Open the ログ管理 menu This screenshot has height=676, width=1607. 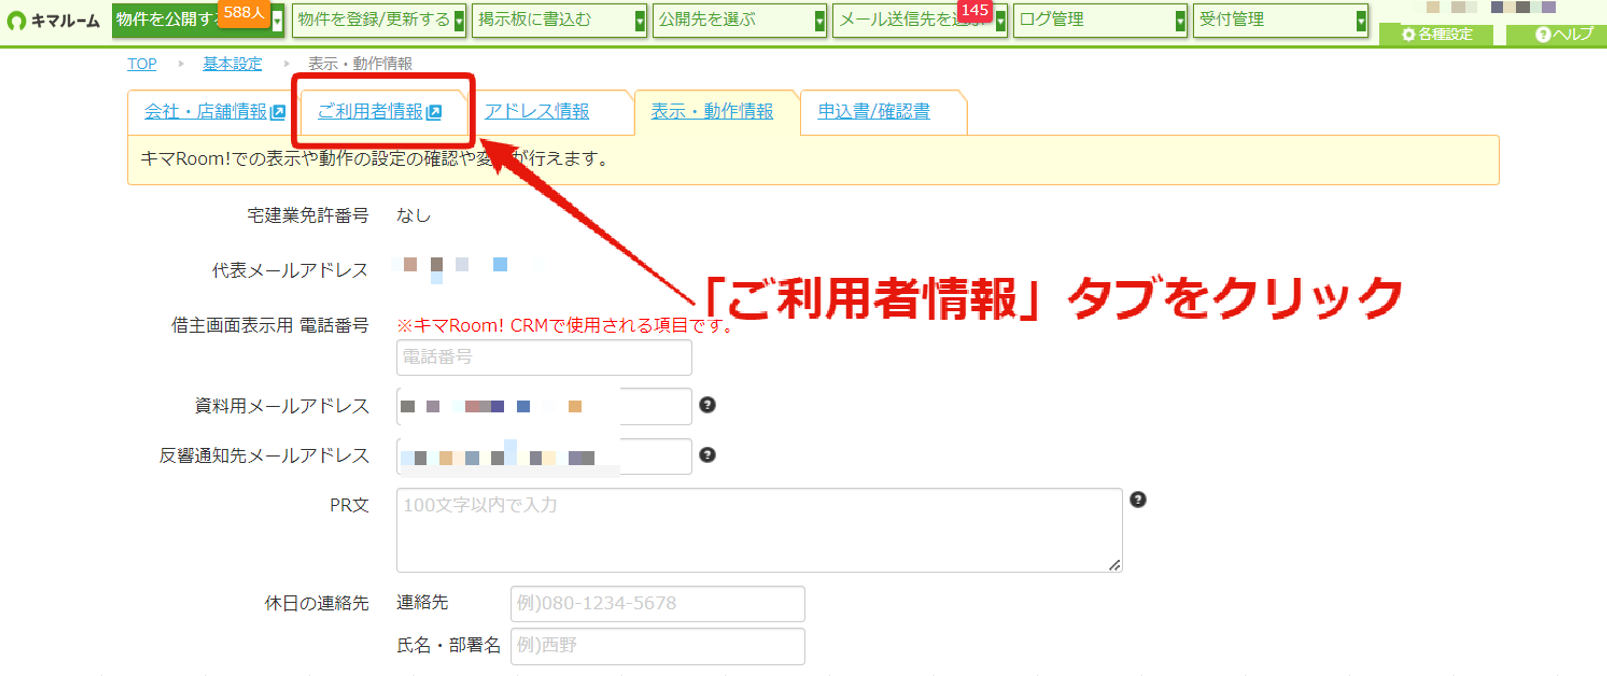1100,20
